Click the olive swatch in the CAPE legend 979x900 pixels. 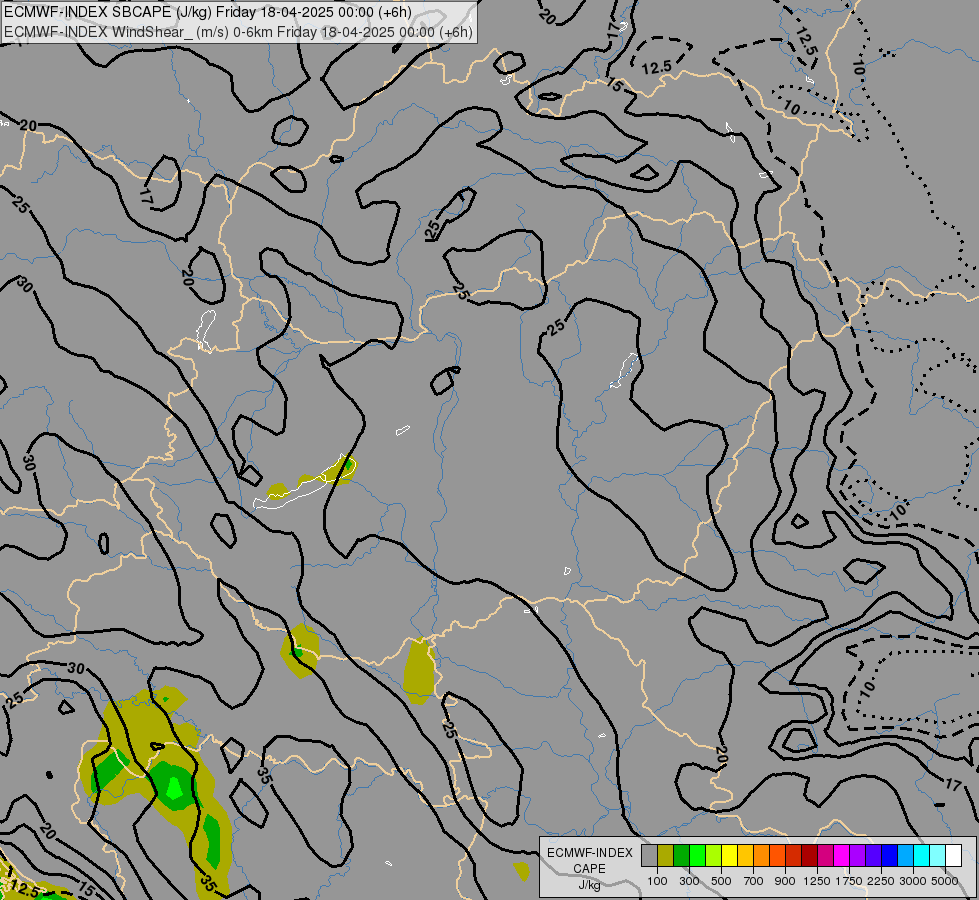[666, 856]
